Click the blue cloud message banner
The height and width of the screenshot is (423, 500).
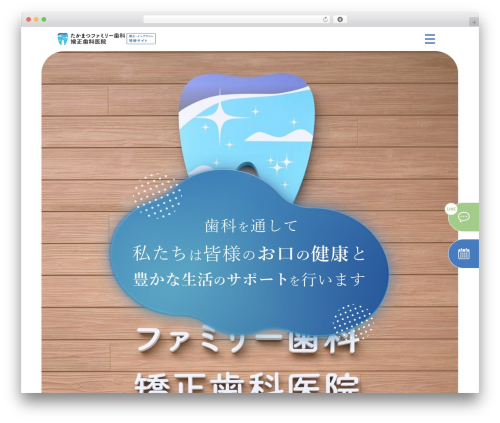249,253
